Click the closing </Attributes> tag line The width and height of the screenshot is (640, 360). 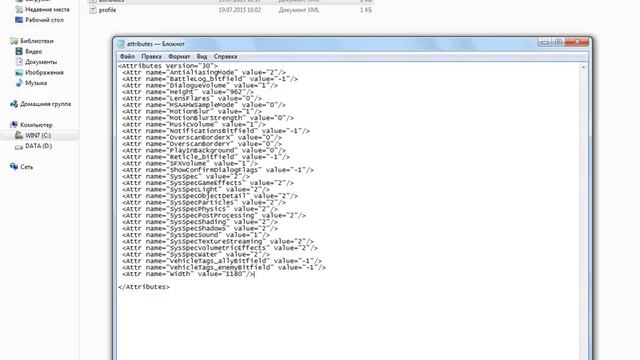tap(144, 287)
